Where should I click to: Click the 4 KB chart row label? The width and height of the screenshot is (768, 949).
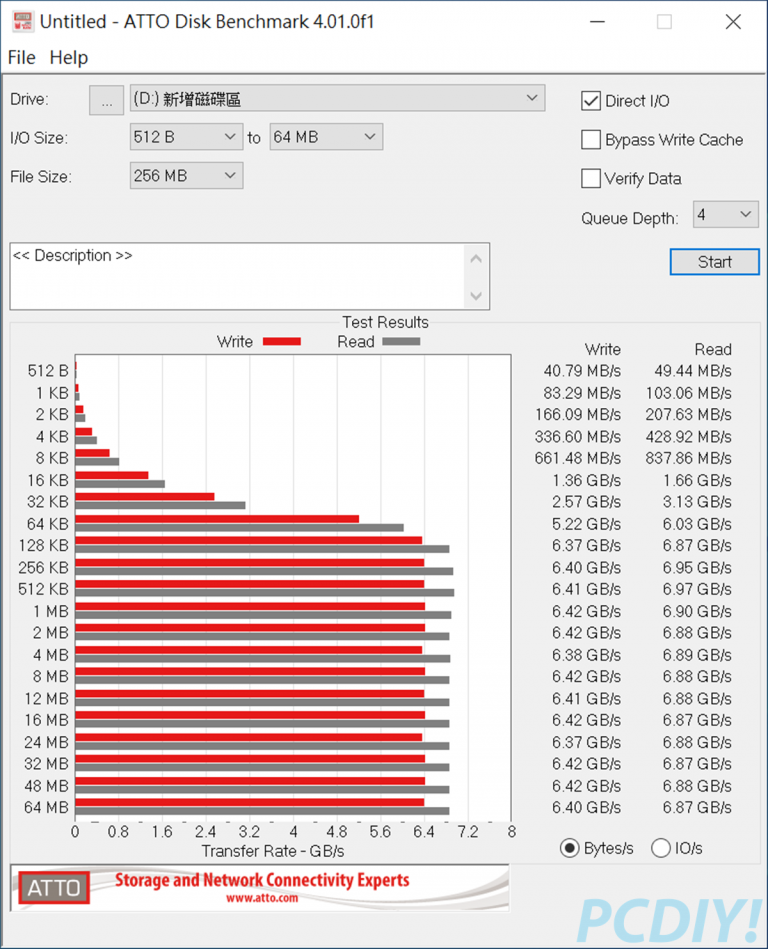click(52, 437)
